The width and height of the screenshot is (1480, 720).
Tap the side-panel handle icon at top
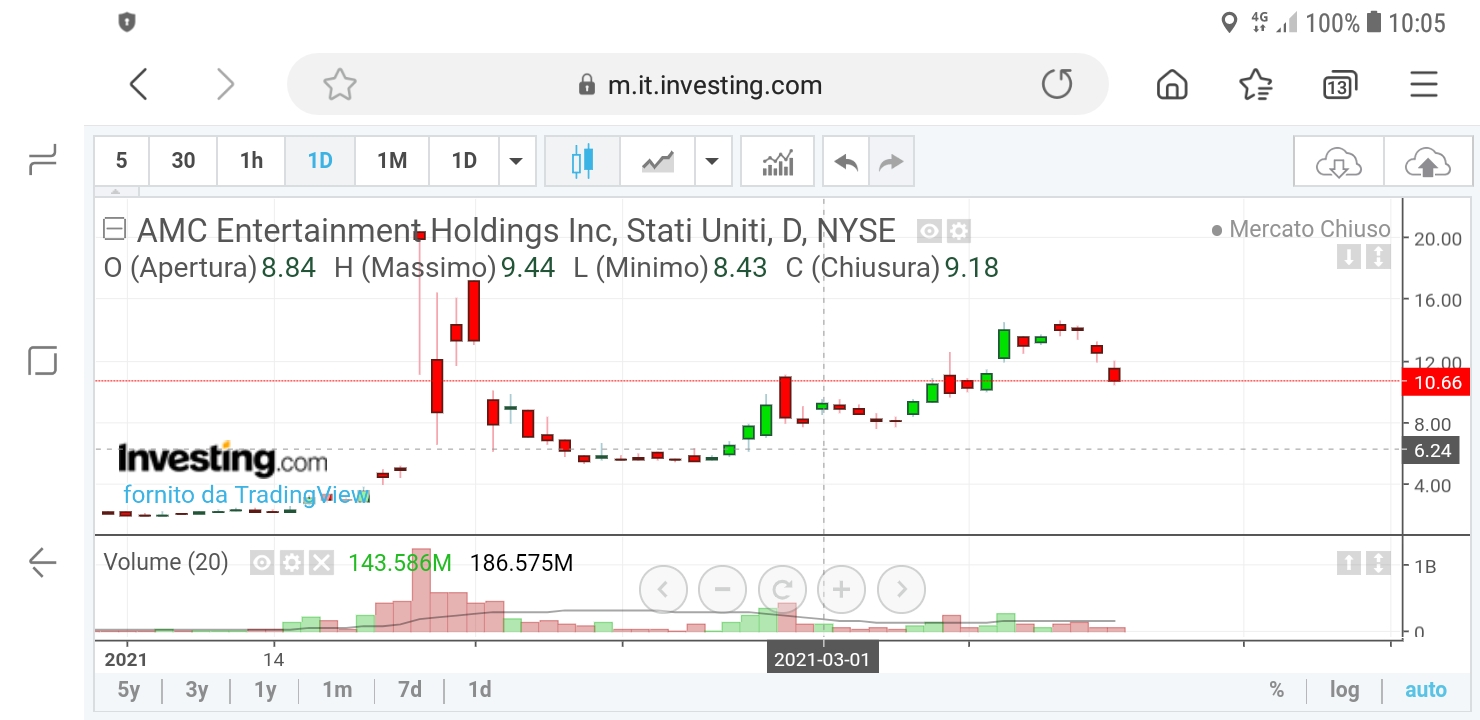tap(42, 160)
